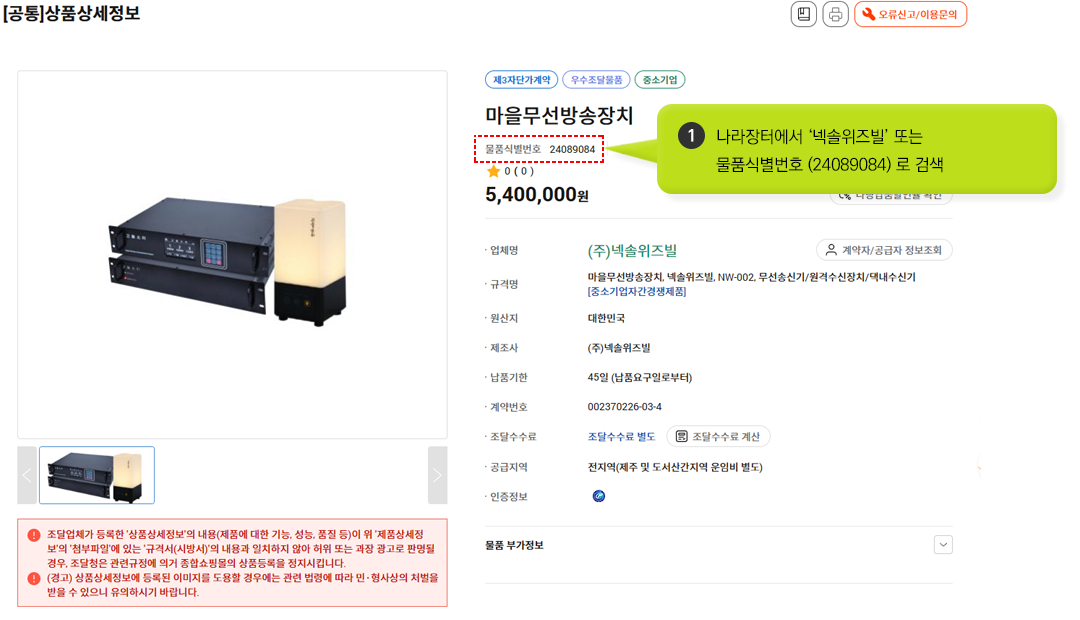
Task: Click the bookmark/manual book icon
Action: 803,14
